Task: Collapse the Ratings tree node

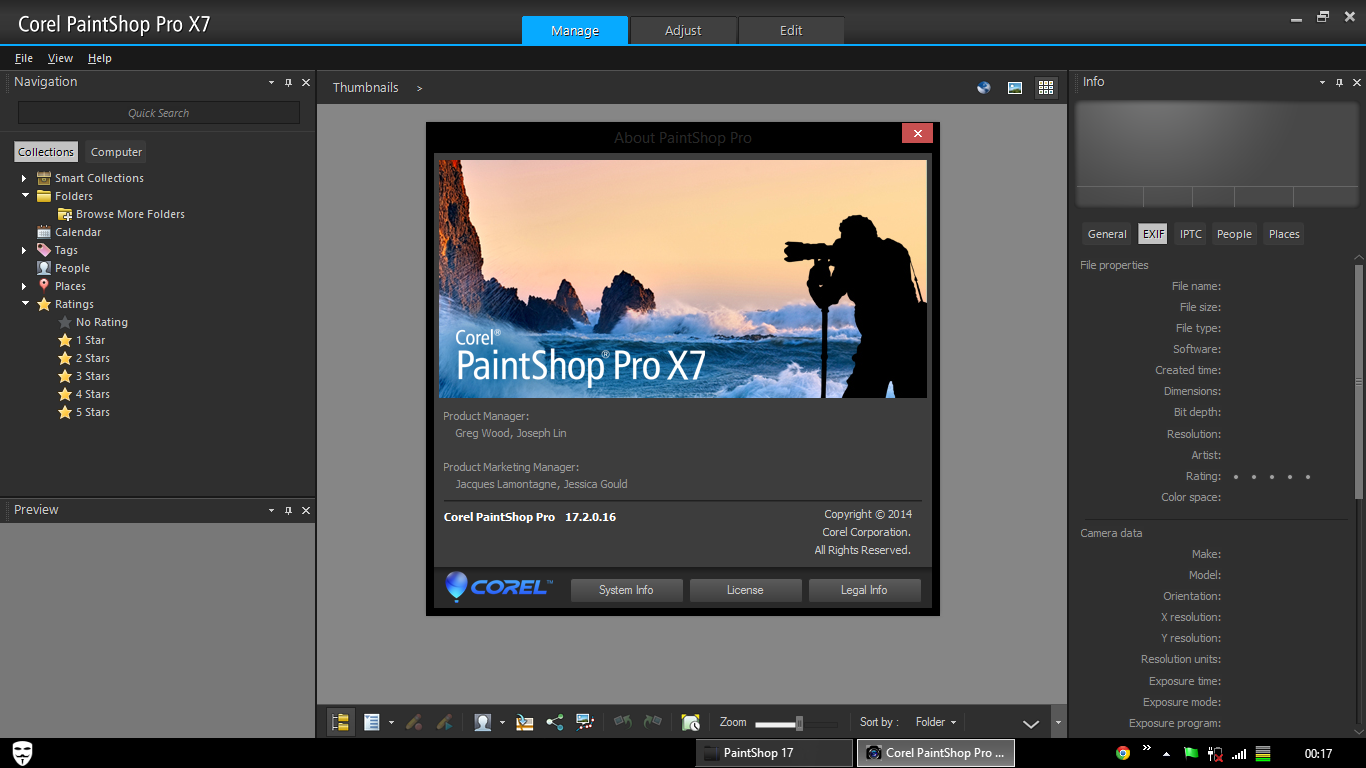Action: [25, 304]
